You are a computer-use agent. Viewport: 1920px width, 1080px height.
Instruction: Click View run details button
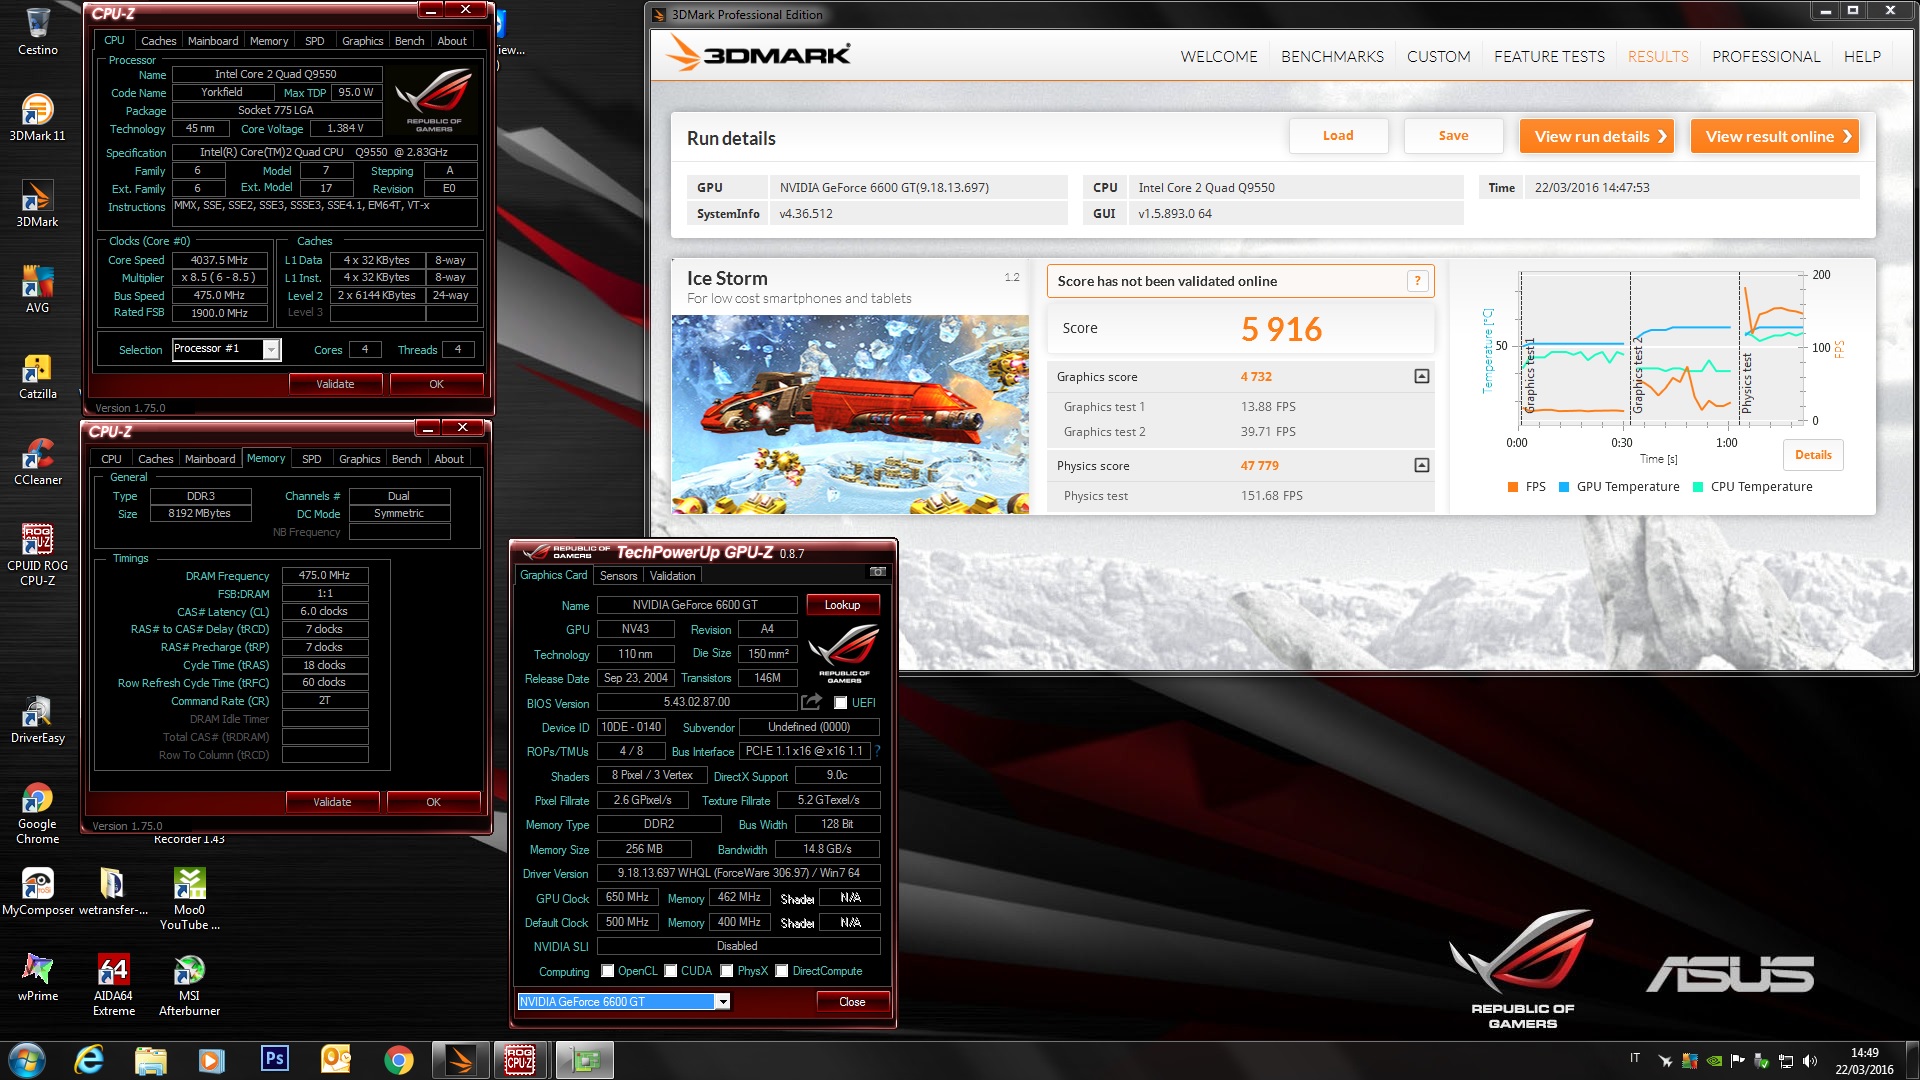1597,136
